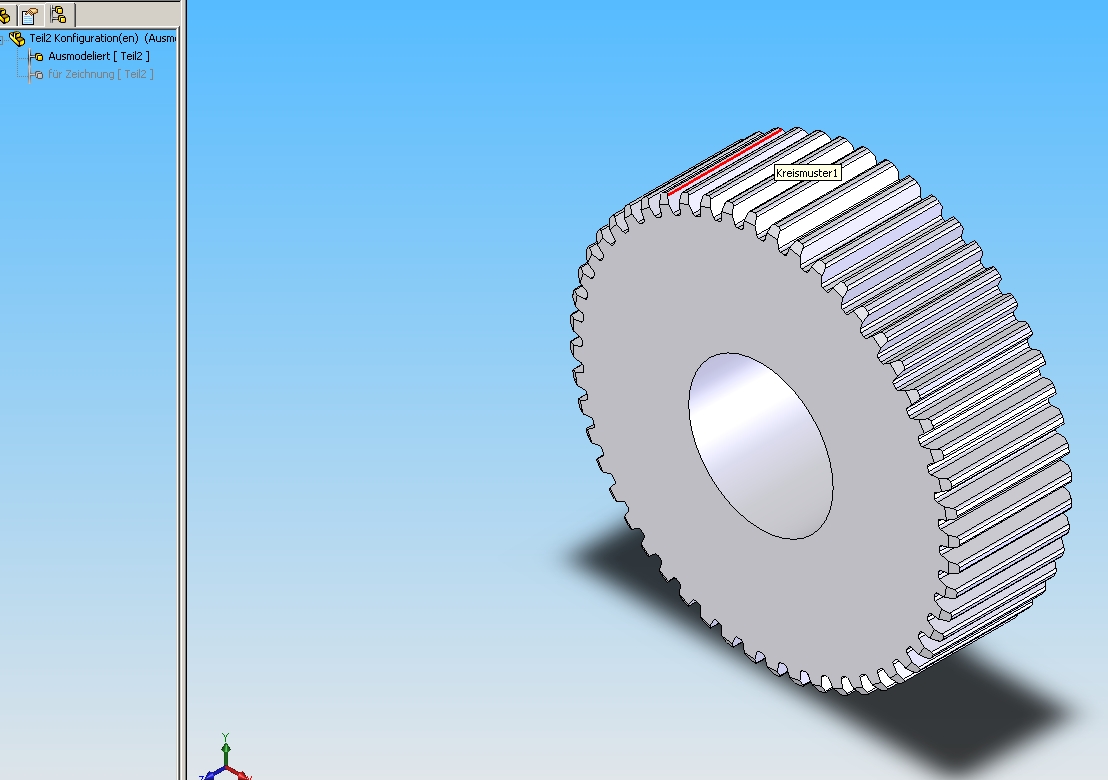Select the cylindrical bore in the gear center
Screen dimensions: 1108x780
[x=760, y=445]
